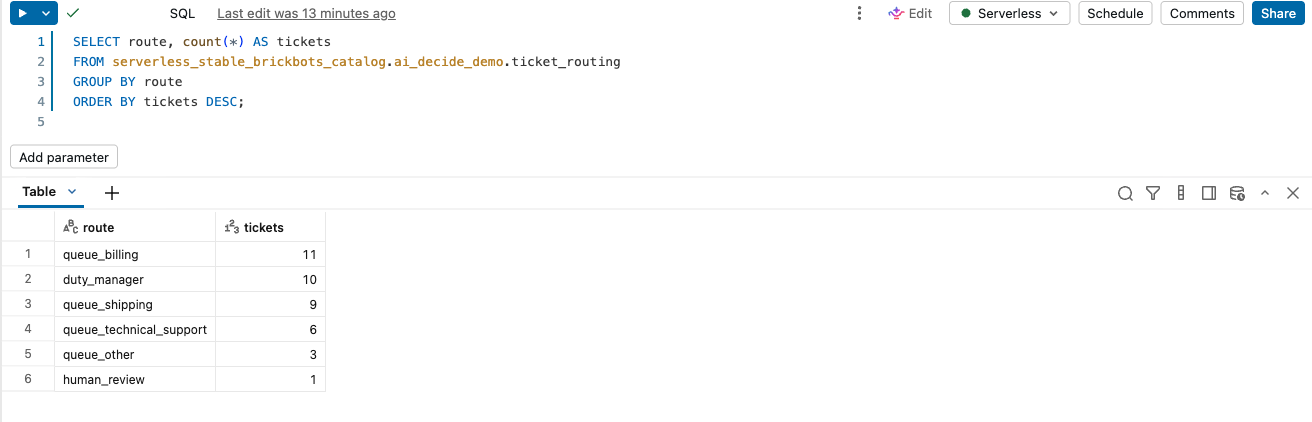Click the Edit assistant button

pos(910,13)
